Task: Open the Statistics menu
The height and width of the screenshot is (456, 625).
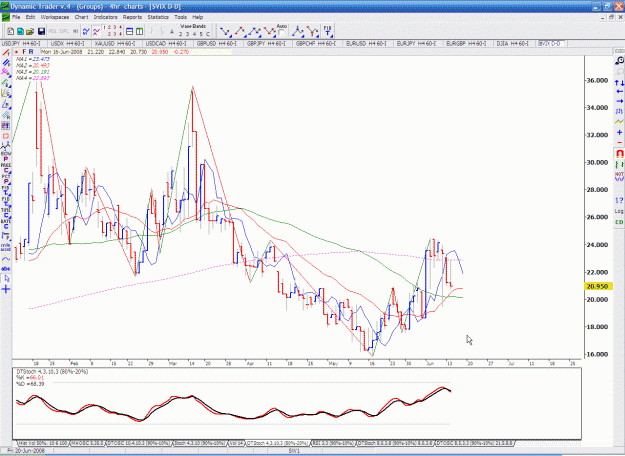Action: pos(158,17)
